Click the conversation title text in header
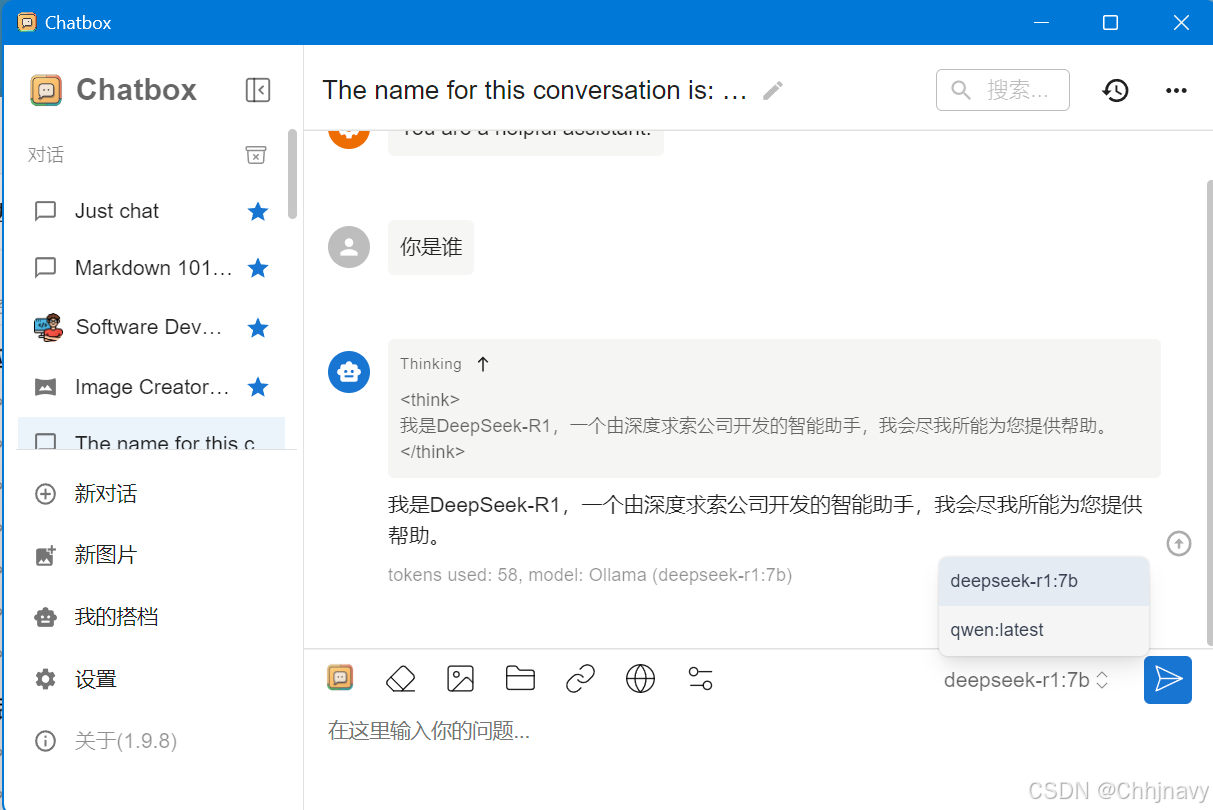Viewport: 1213px width, 810px height. (x=535, y=90)
